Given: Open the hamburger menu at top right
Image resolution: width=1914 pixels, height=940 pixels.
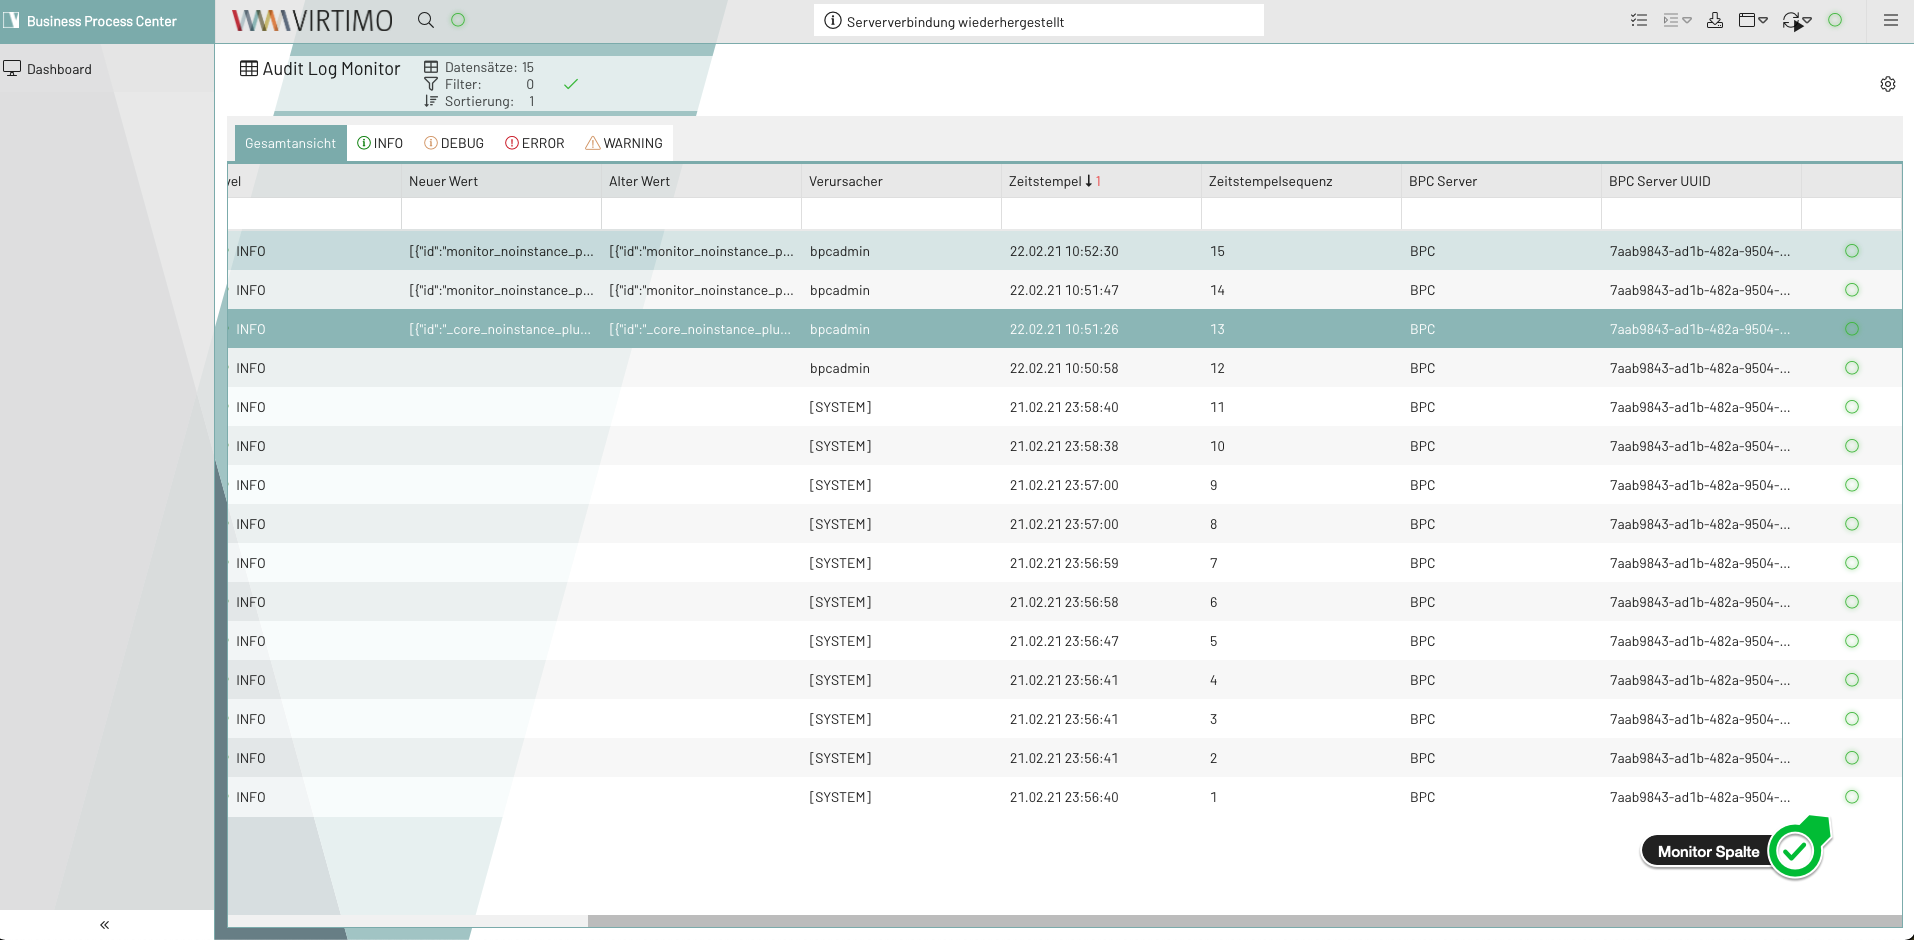Looking at the screenshot, I should 1891,19.
